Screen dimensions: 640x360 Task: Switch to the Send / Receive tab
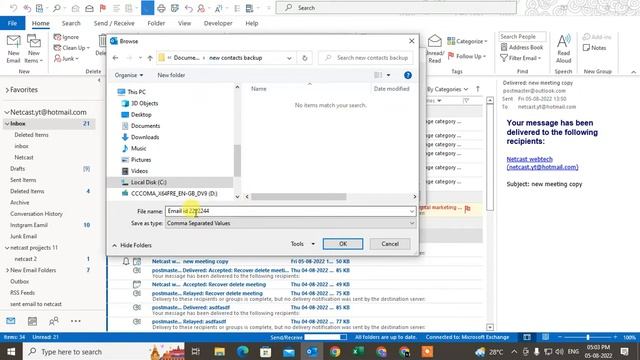114,23
